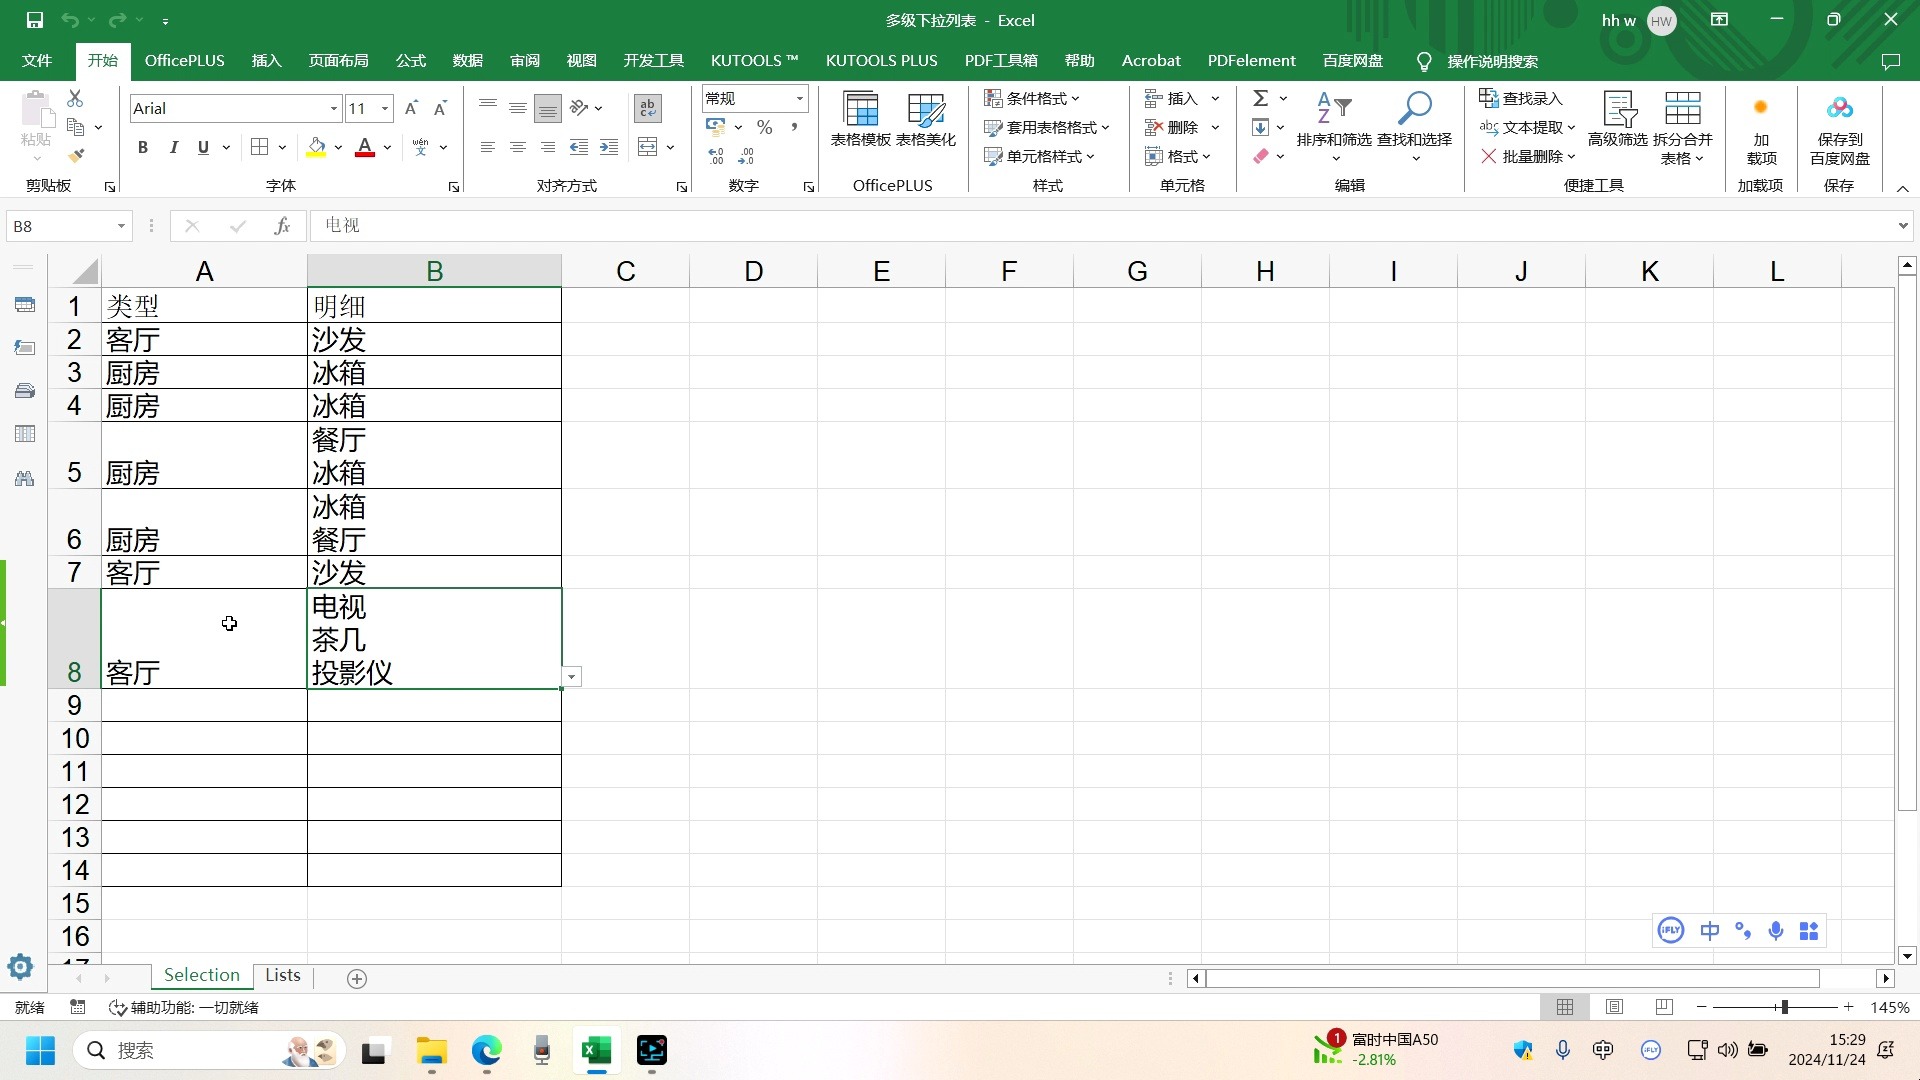The height and width of the screenshot is (1080, 1920).
Task: Click the AutoSum sigma icon
Action: pos(1261,98)
